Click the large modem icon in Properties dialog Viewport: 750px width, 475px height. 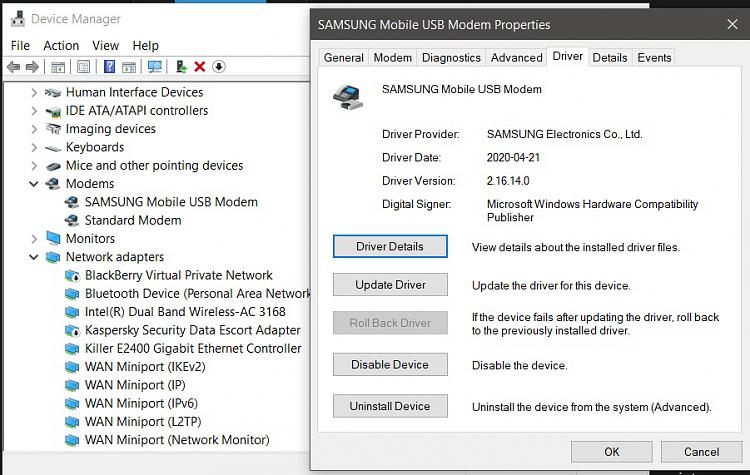click(x=348, y=97)
